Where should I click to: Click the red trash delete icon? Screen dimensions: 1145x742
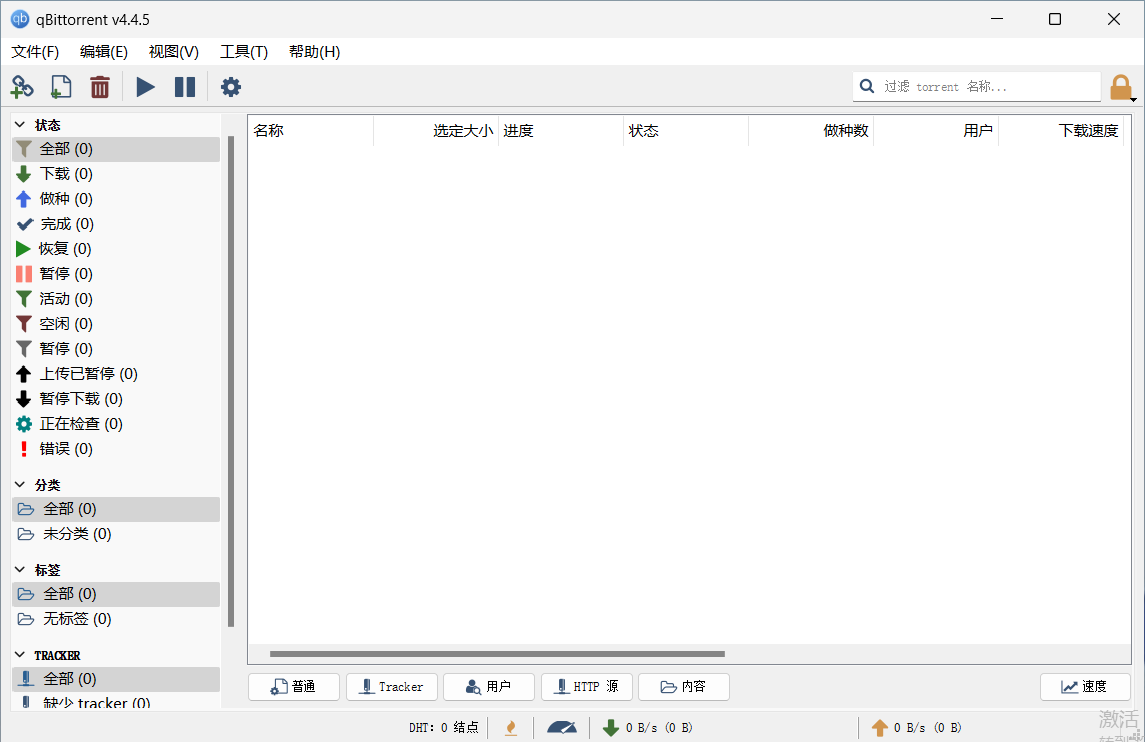click(x=100, y=87)
